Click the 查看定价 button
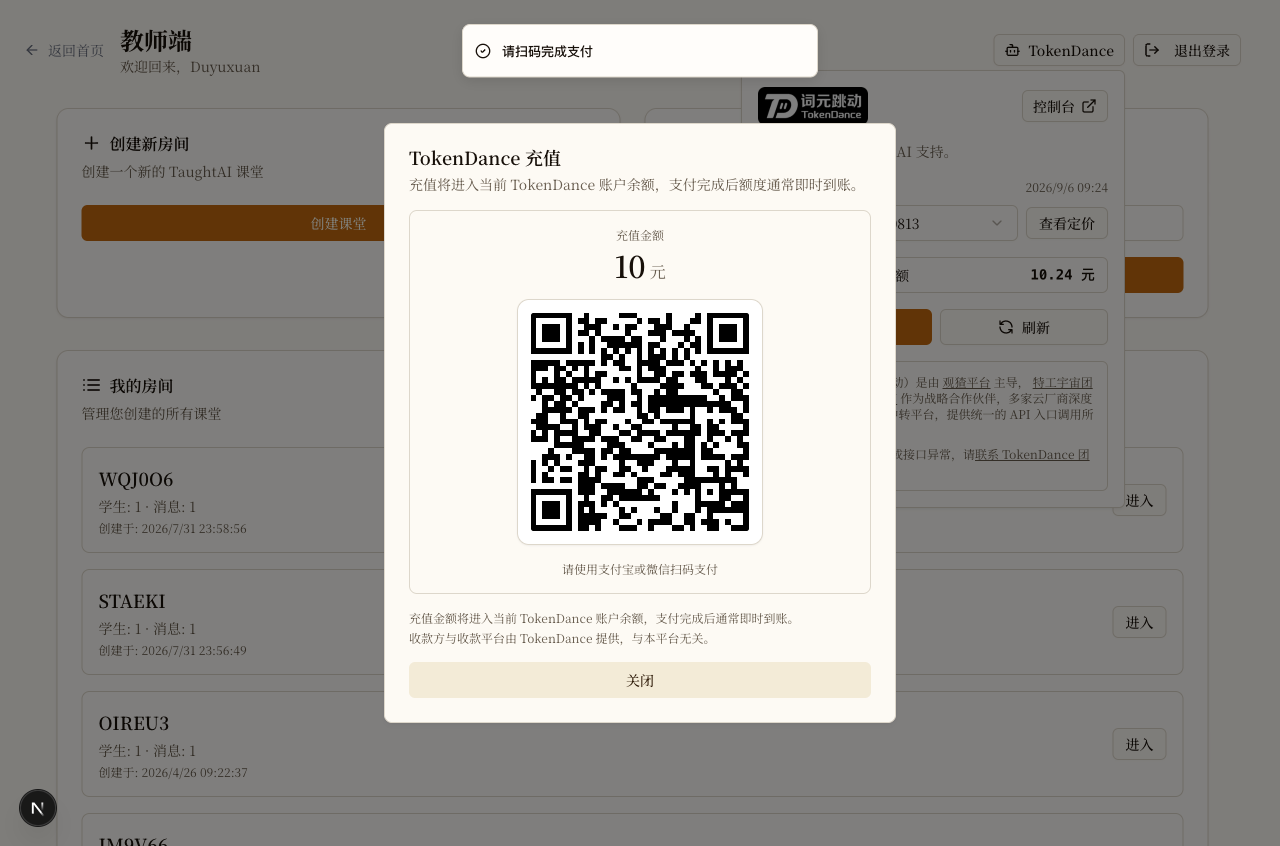Image resolution: width=1280 pixels, height=846 pixels. pos(1067,223)
